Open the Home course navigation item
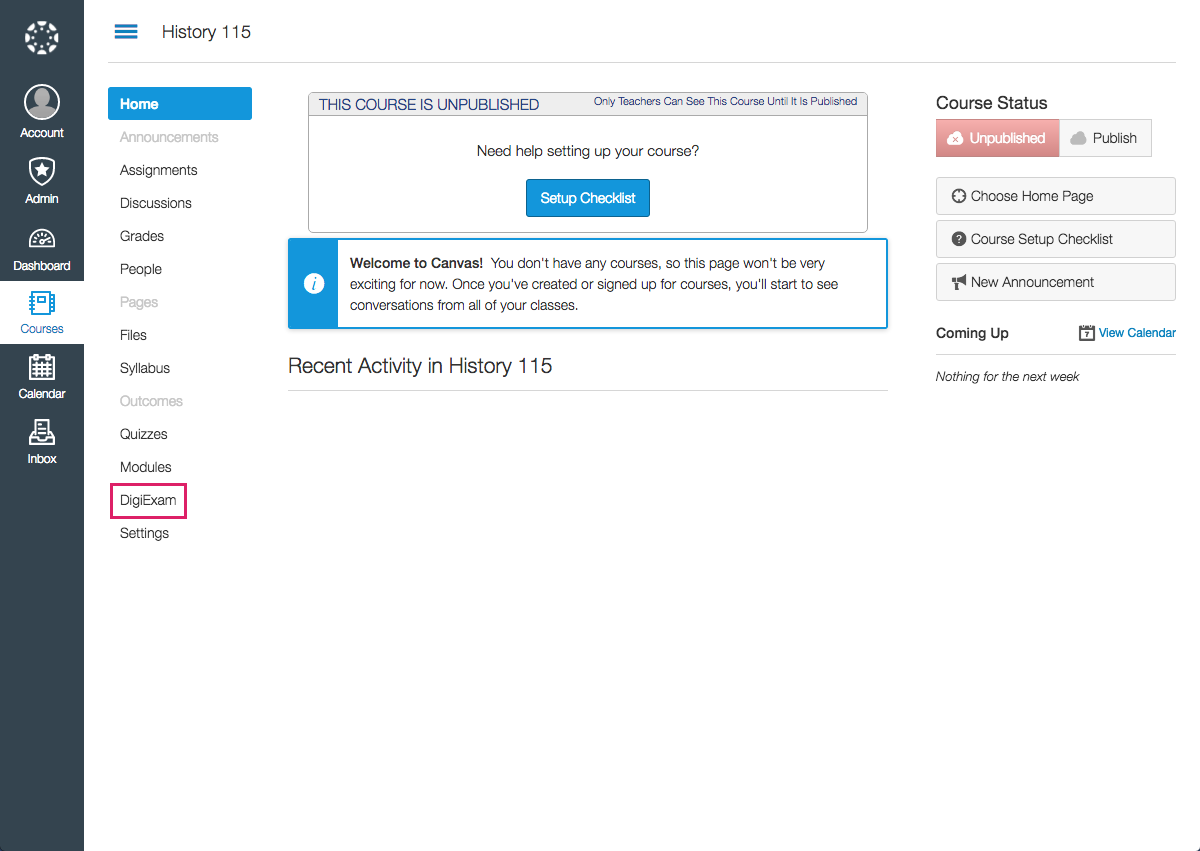Screen dimensions: 1200x851 (180, 104)
